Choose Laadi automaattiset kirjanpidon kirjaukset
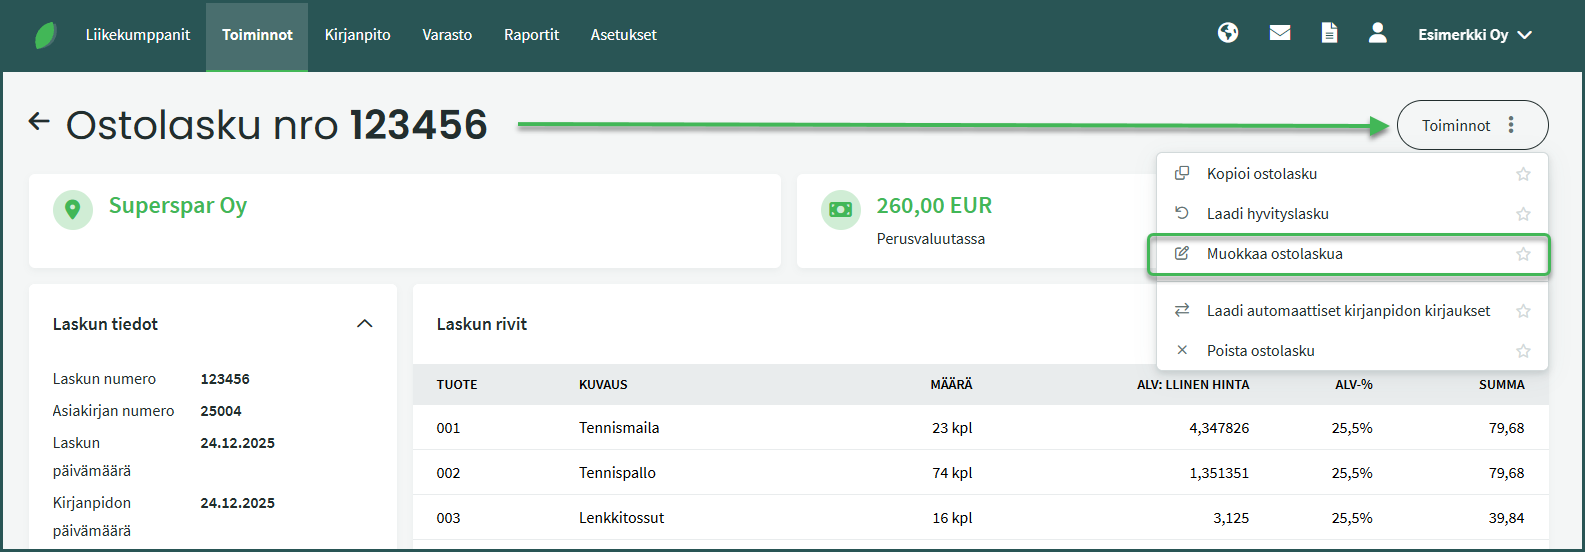 1347,311
